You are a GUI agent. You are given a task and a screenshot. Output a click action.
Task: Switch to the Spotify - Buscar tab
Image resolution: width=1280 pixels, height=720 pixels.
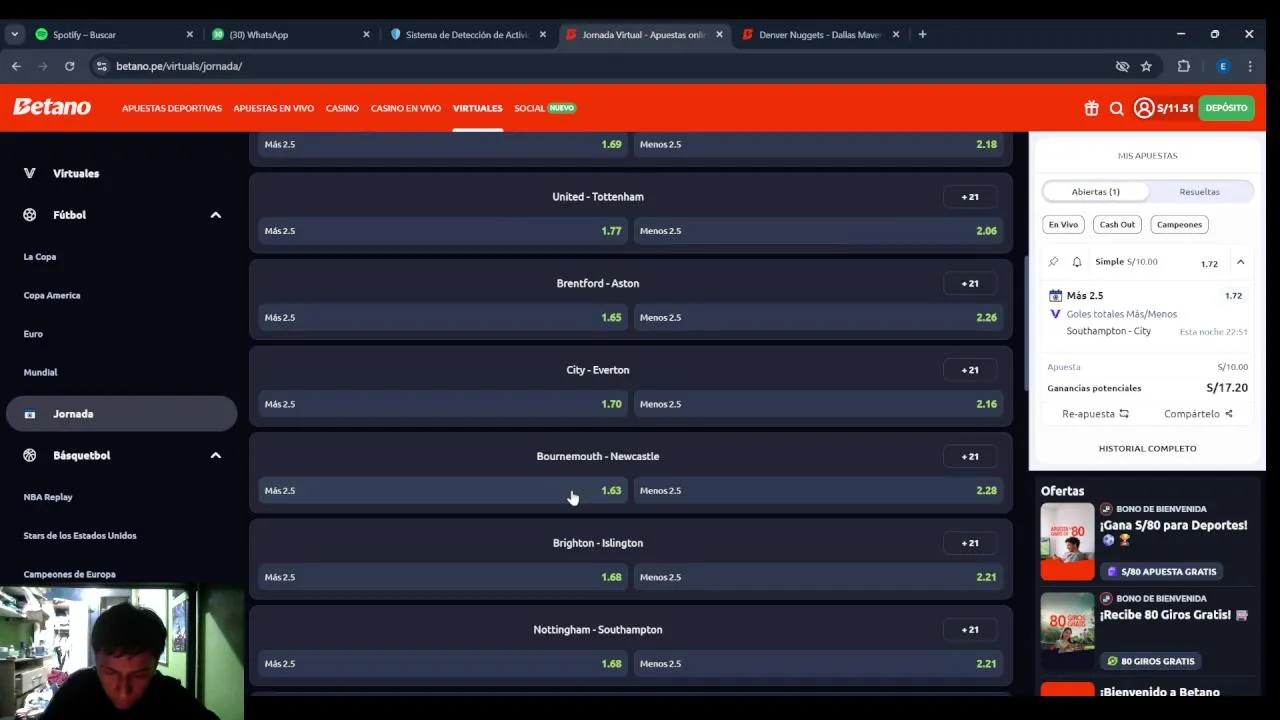pyautogui.click(x=113, y=34)
